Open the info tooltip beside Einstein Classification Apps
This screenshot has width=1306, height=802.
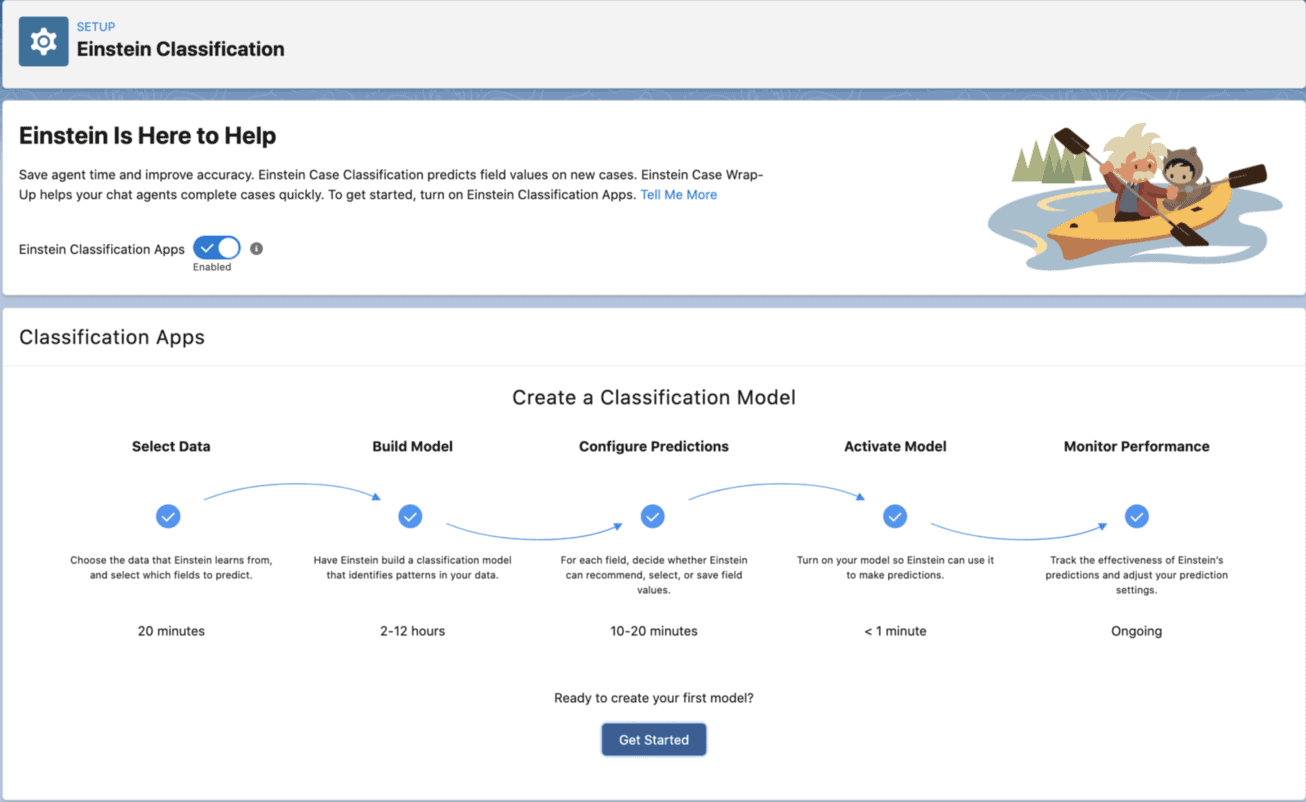257,249
